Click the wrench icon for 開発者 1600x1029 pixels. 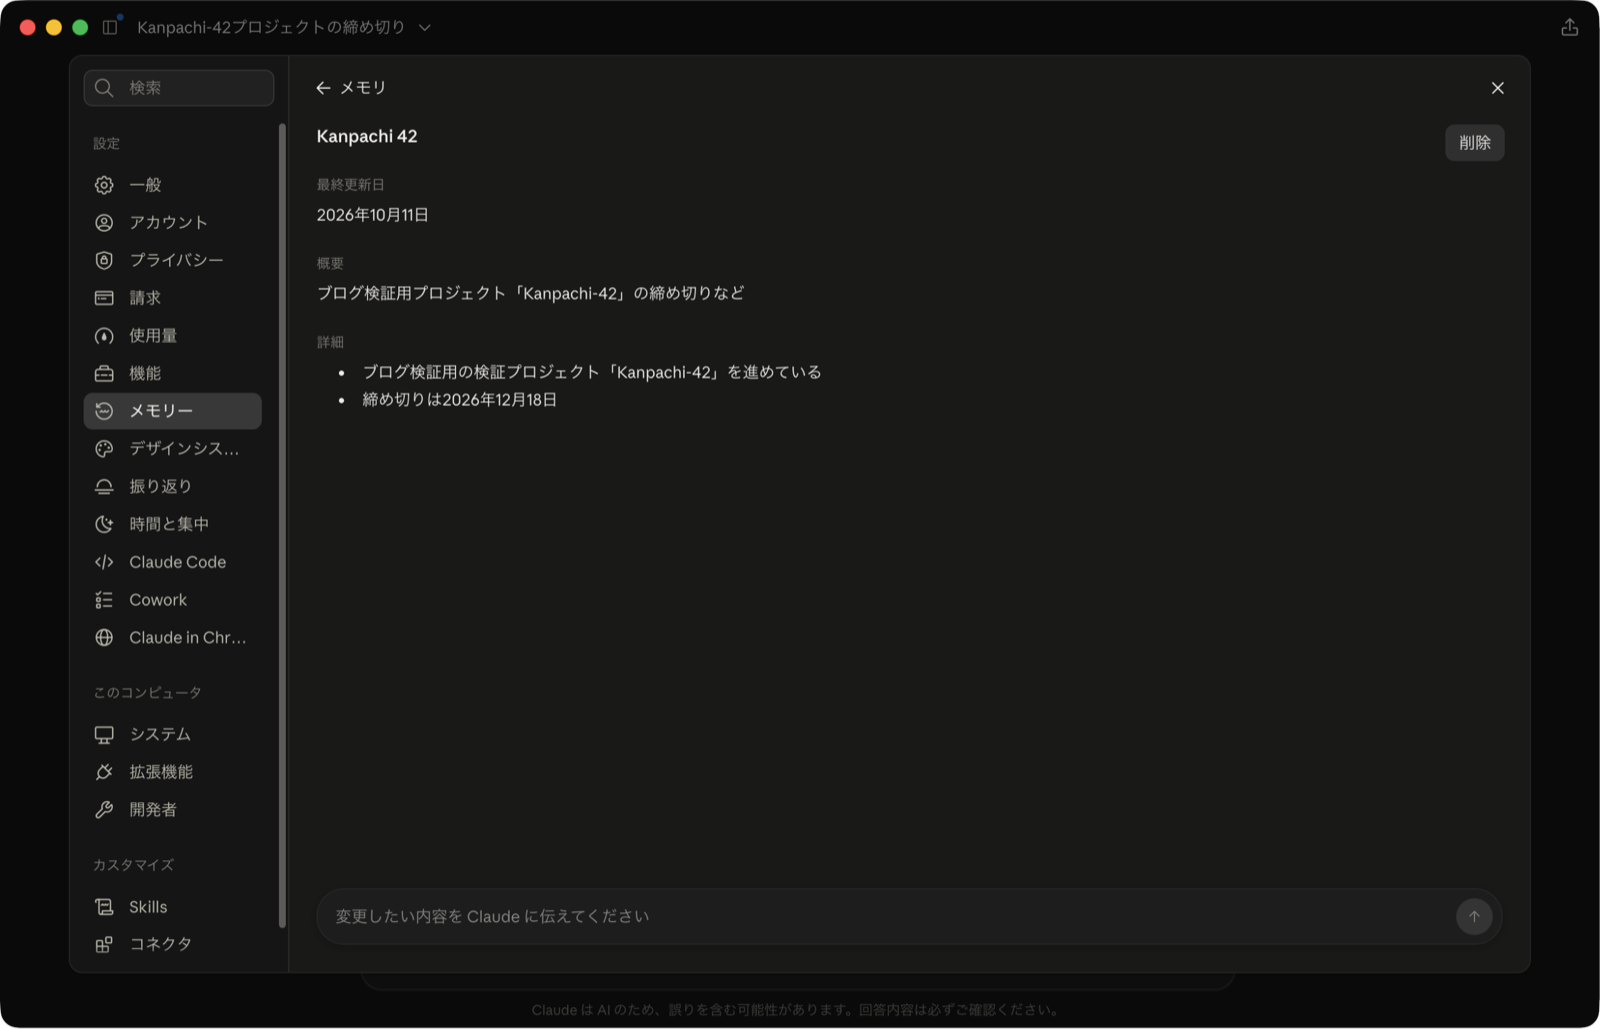tap(104, 810)
